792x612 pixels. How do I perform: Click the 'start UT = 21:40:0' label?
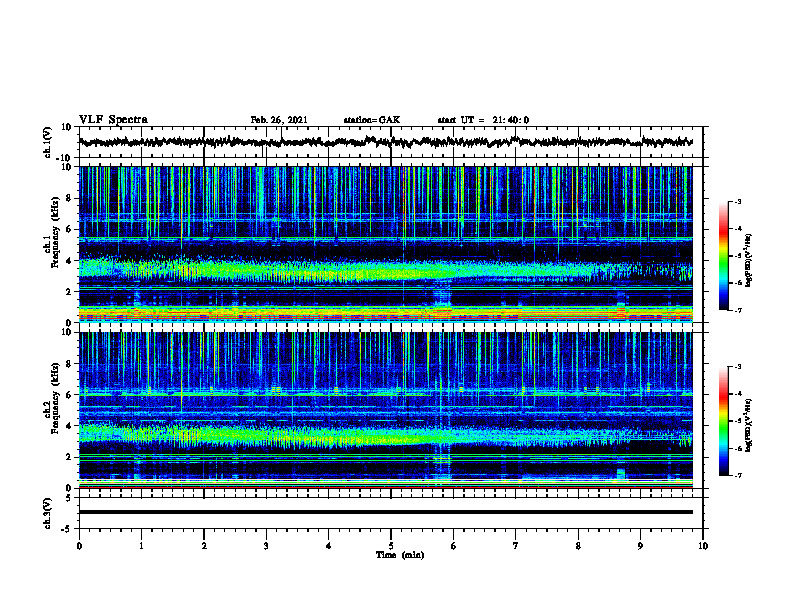tap(483, 120)
